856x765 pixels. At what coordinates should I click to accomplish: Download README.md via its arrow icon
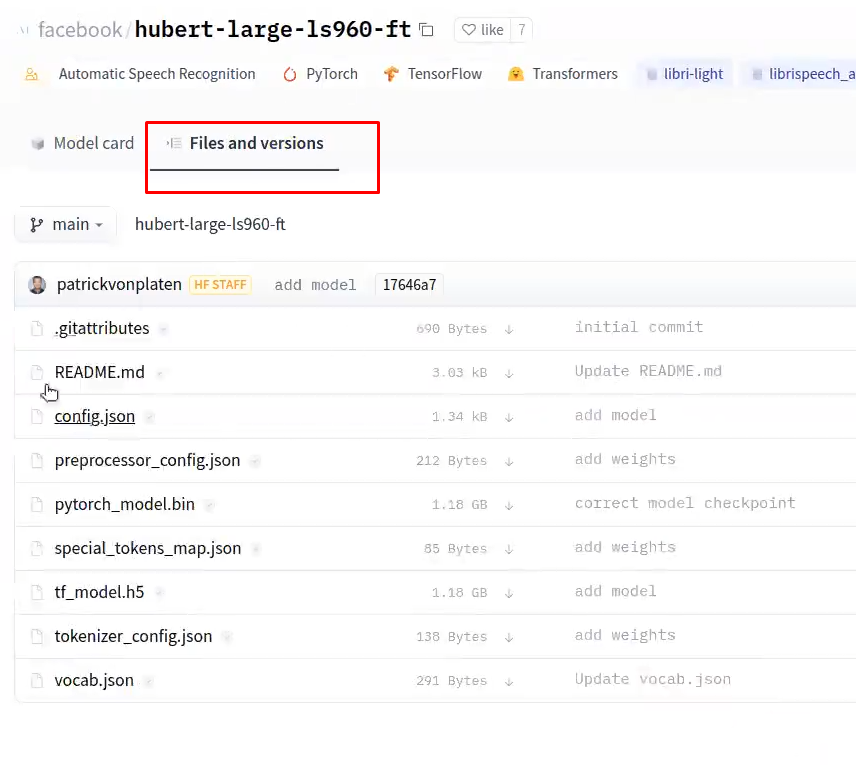tap(509, 373)
